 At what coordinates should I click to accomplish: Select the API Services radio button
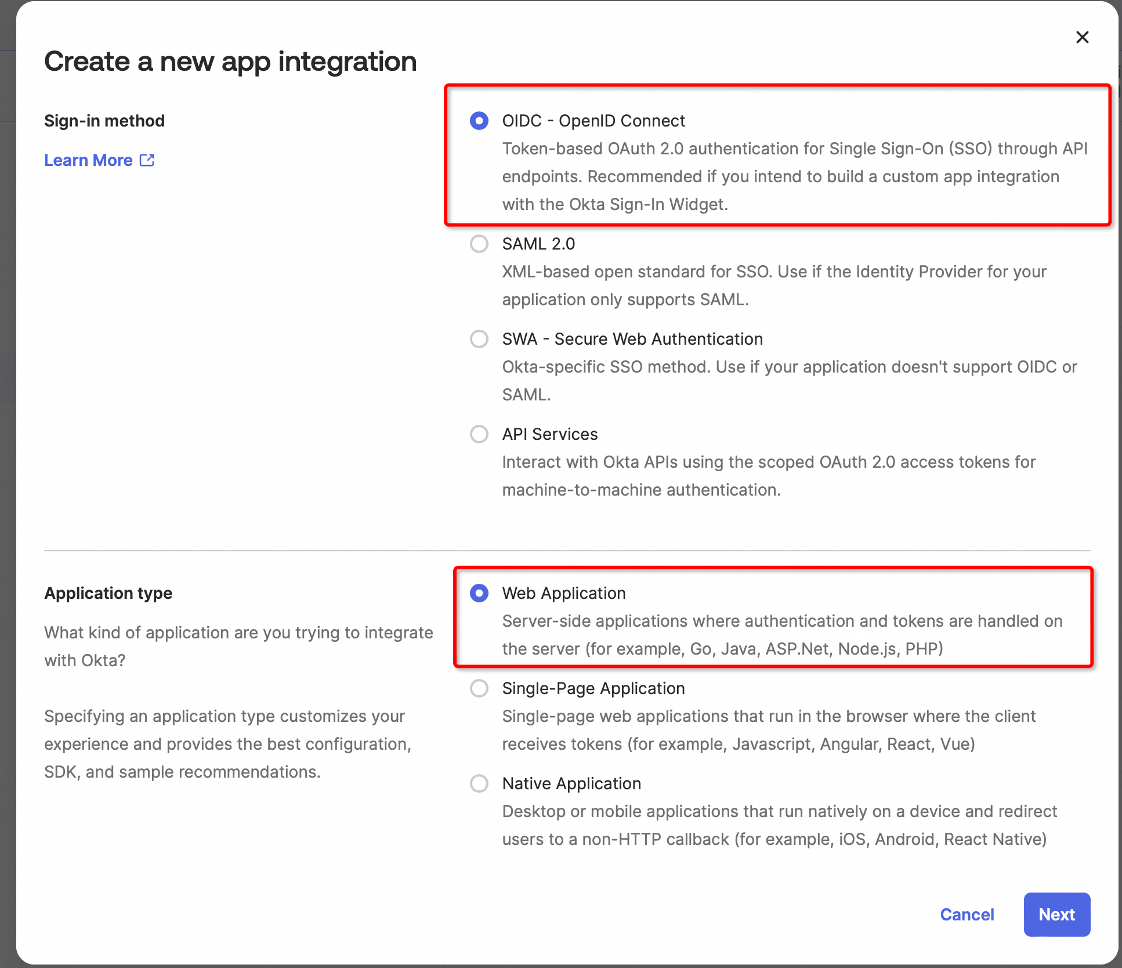[x=479, y=434]
